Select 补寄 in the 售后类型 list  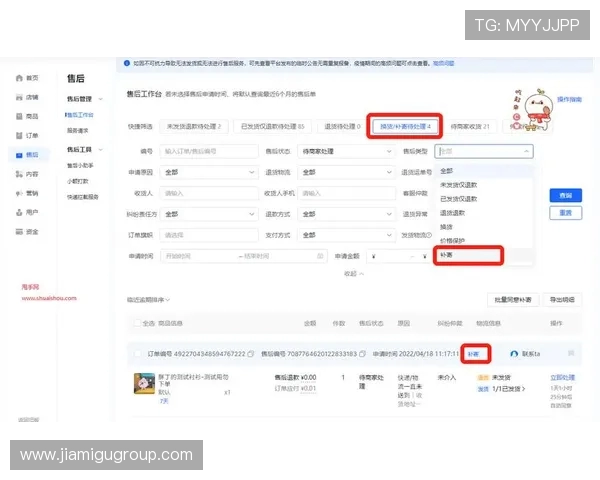(484, 255)
